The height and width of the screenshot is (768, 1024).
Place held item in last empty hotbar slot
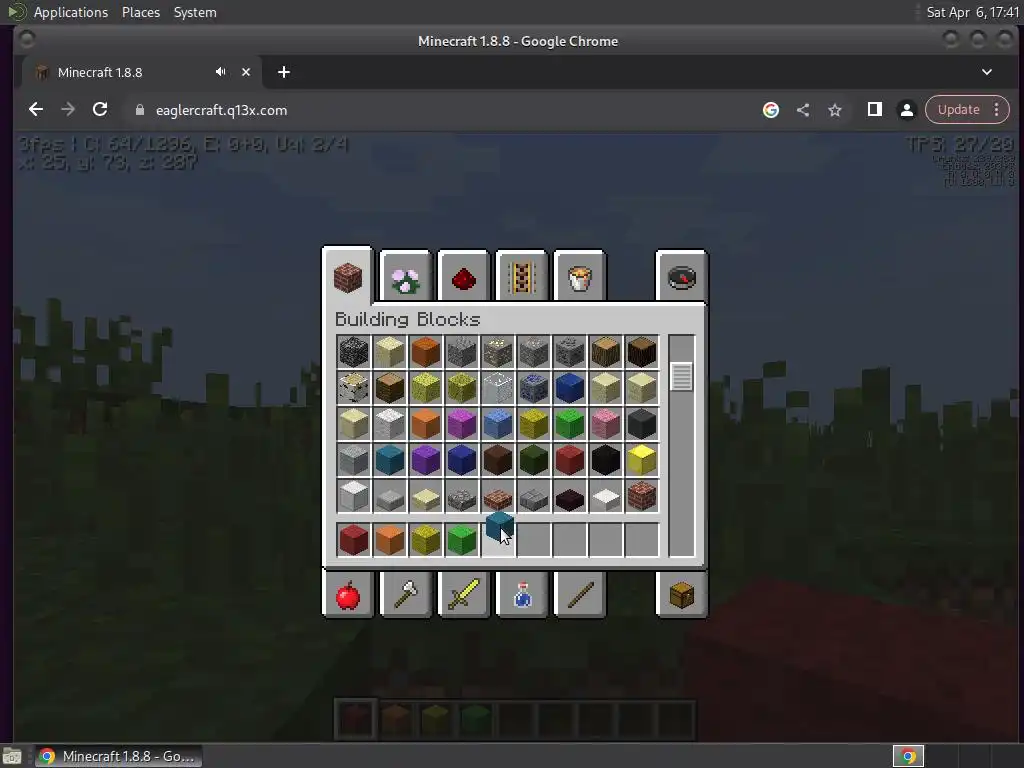point(641,540)
